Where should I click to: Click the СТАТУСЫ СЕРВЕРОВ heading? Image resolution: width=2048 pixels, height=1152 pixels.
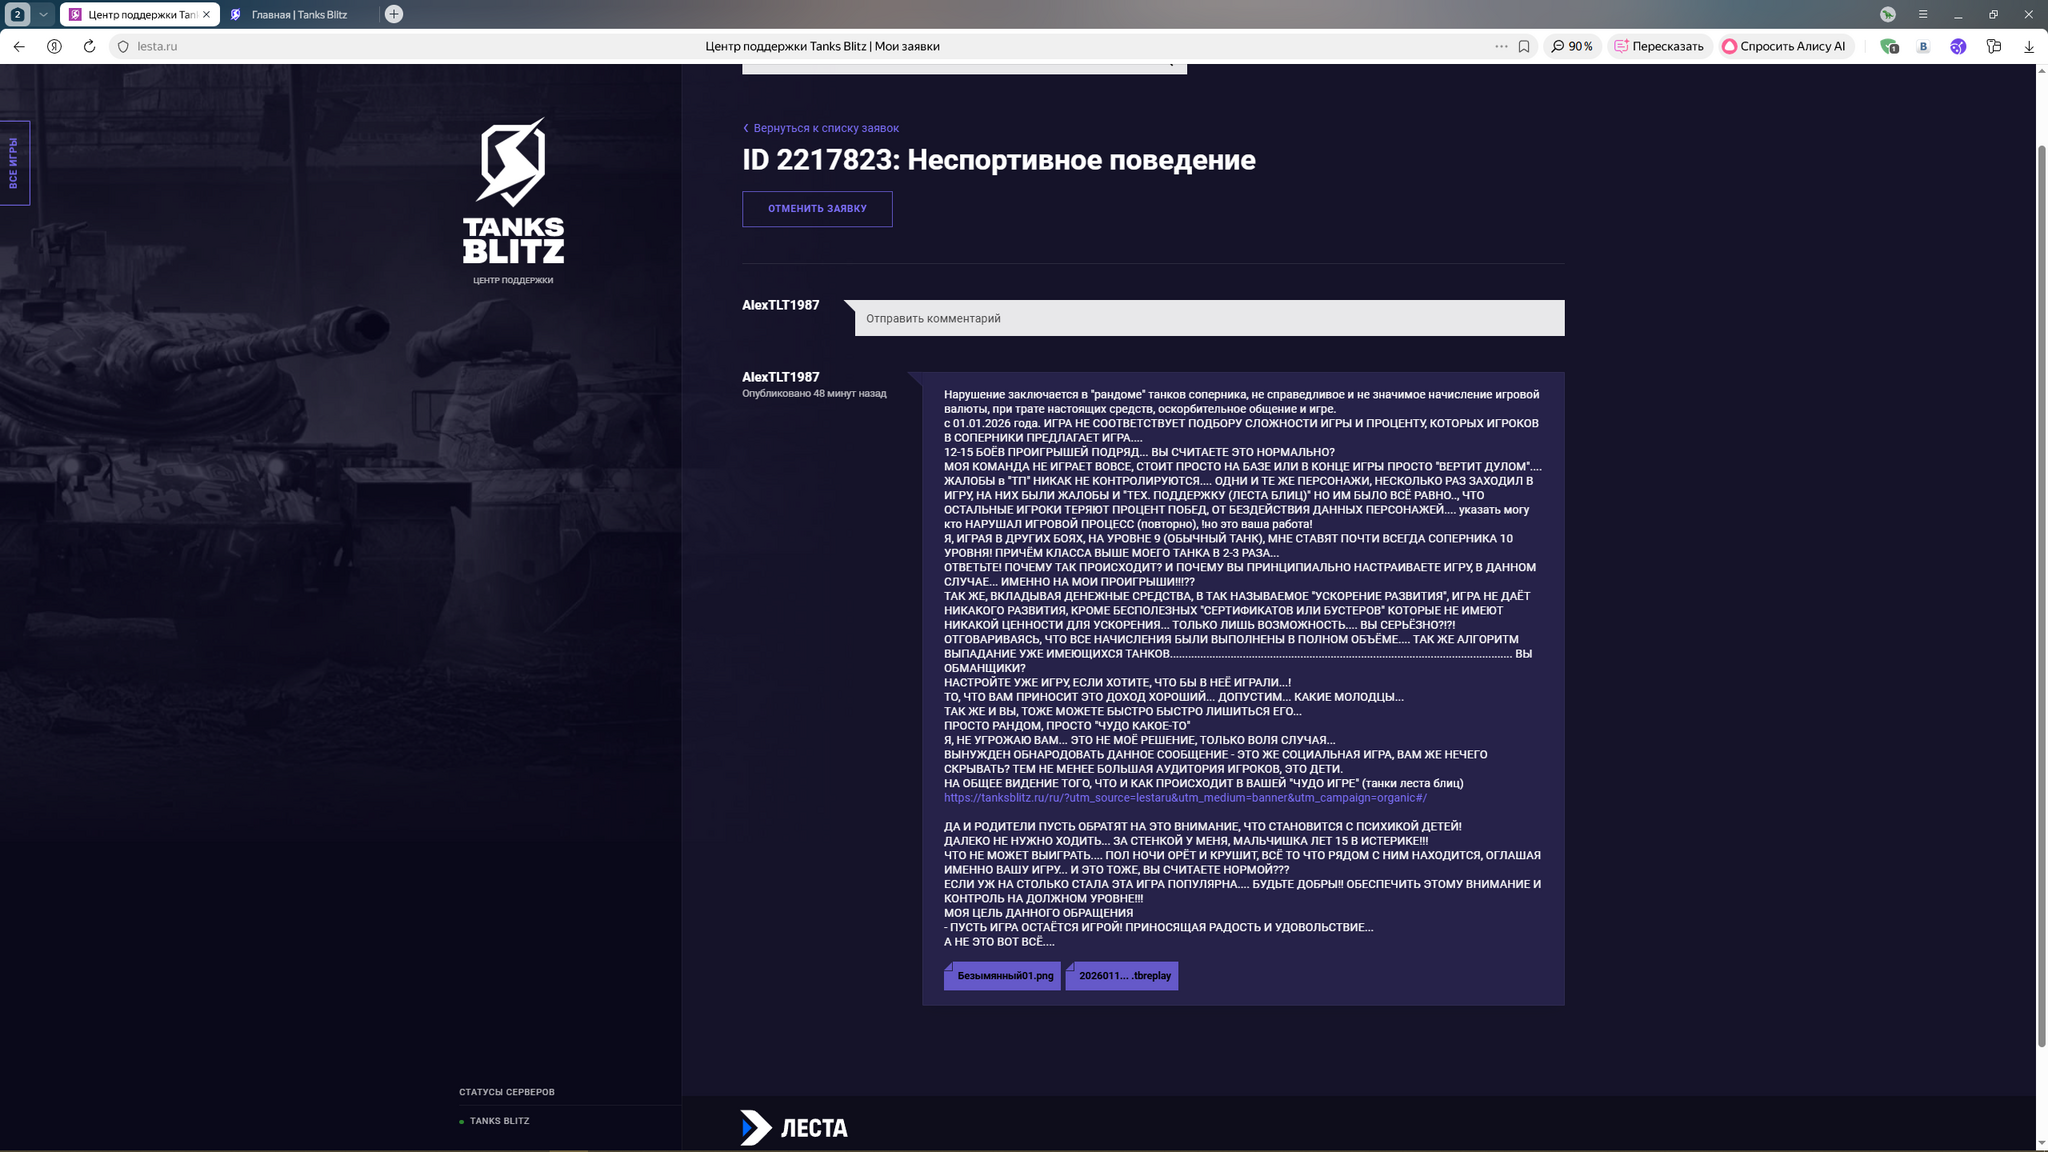pos(506,1092)
